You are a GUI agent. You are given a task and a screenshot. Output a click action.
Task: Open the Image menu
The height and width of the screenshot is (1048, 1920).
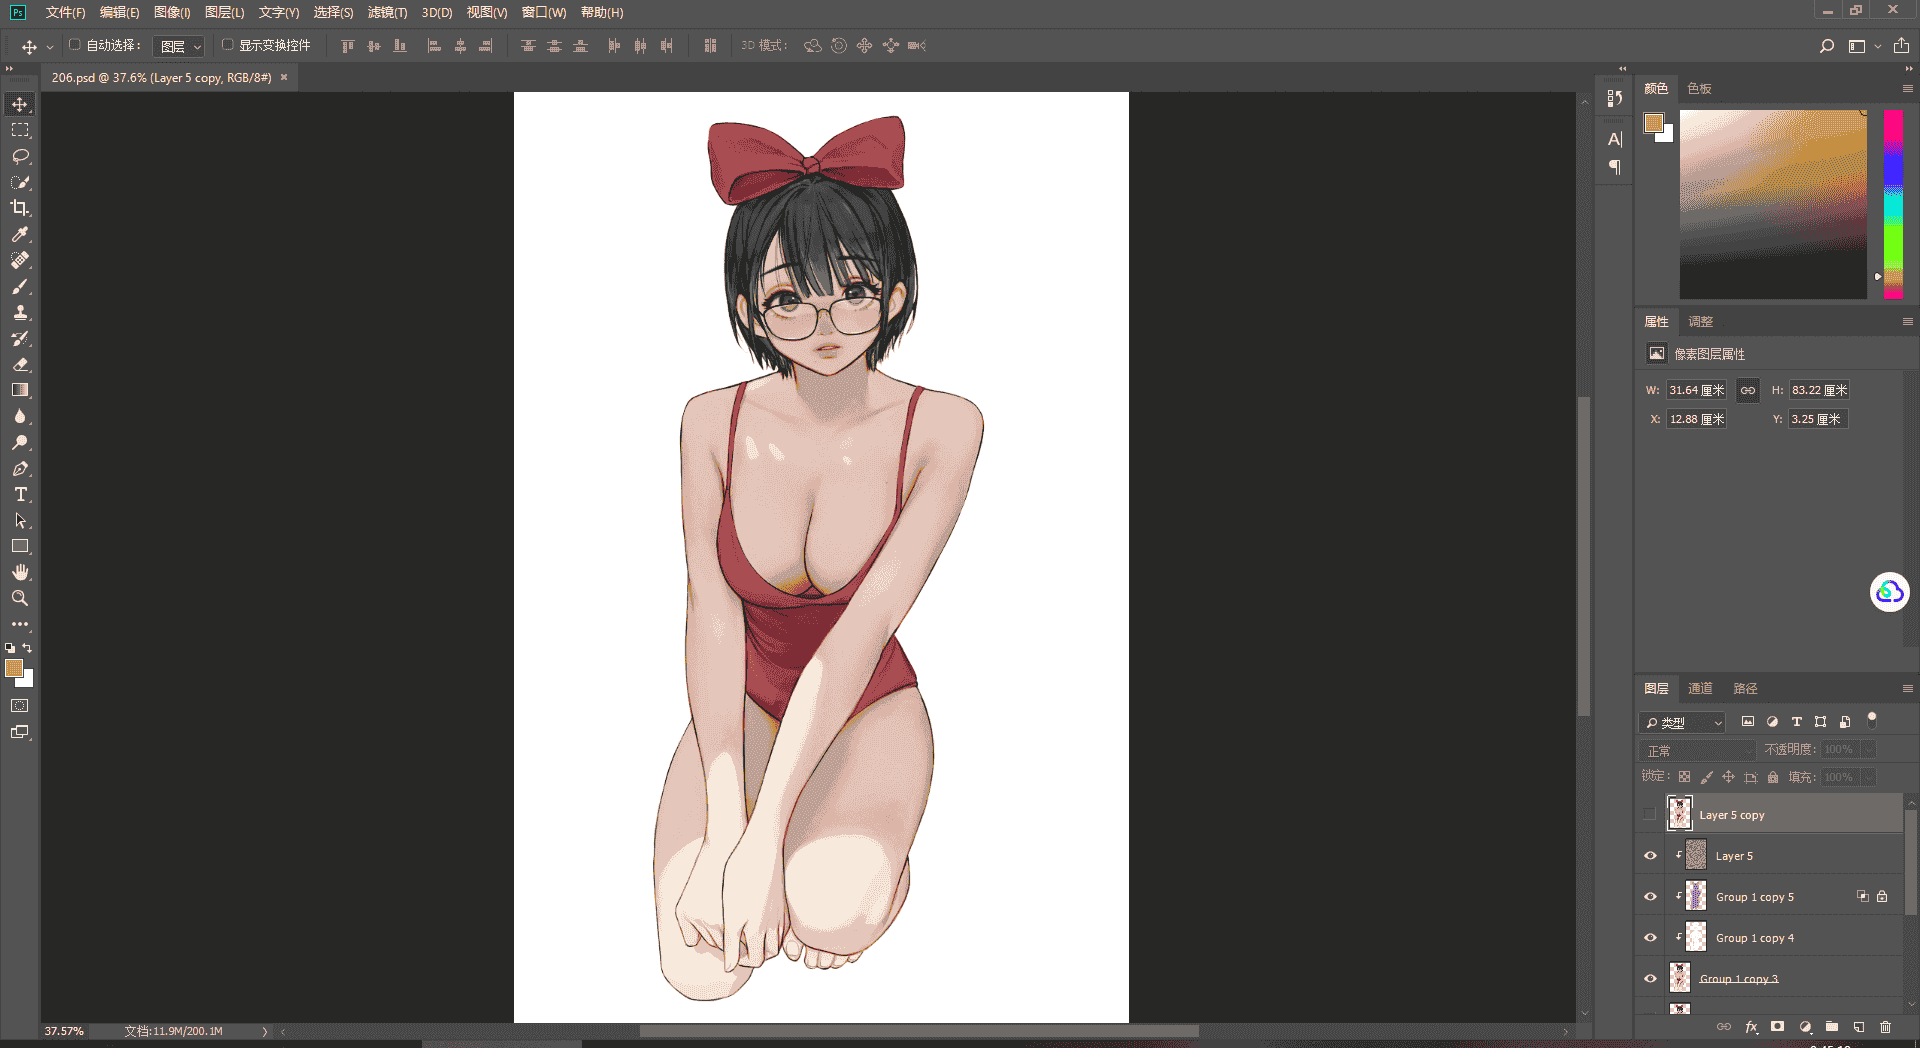click(172, 12)
